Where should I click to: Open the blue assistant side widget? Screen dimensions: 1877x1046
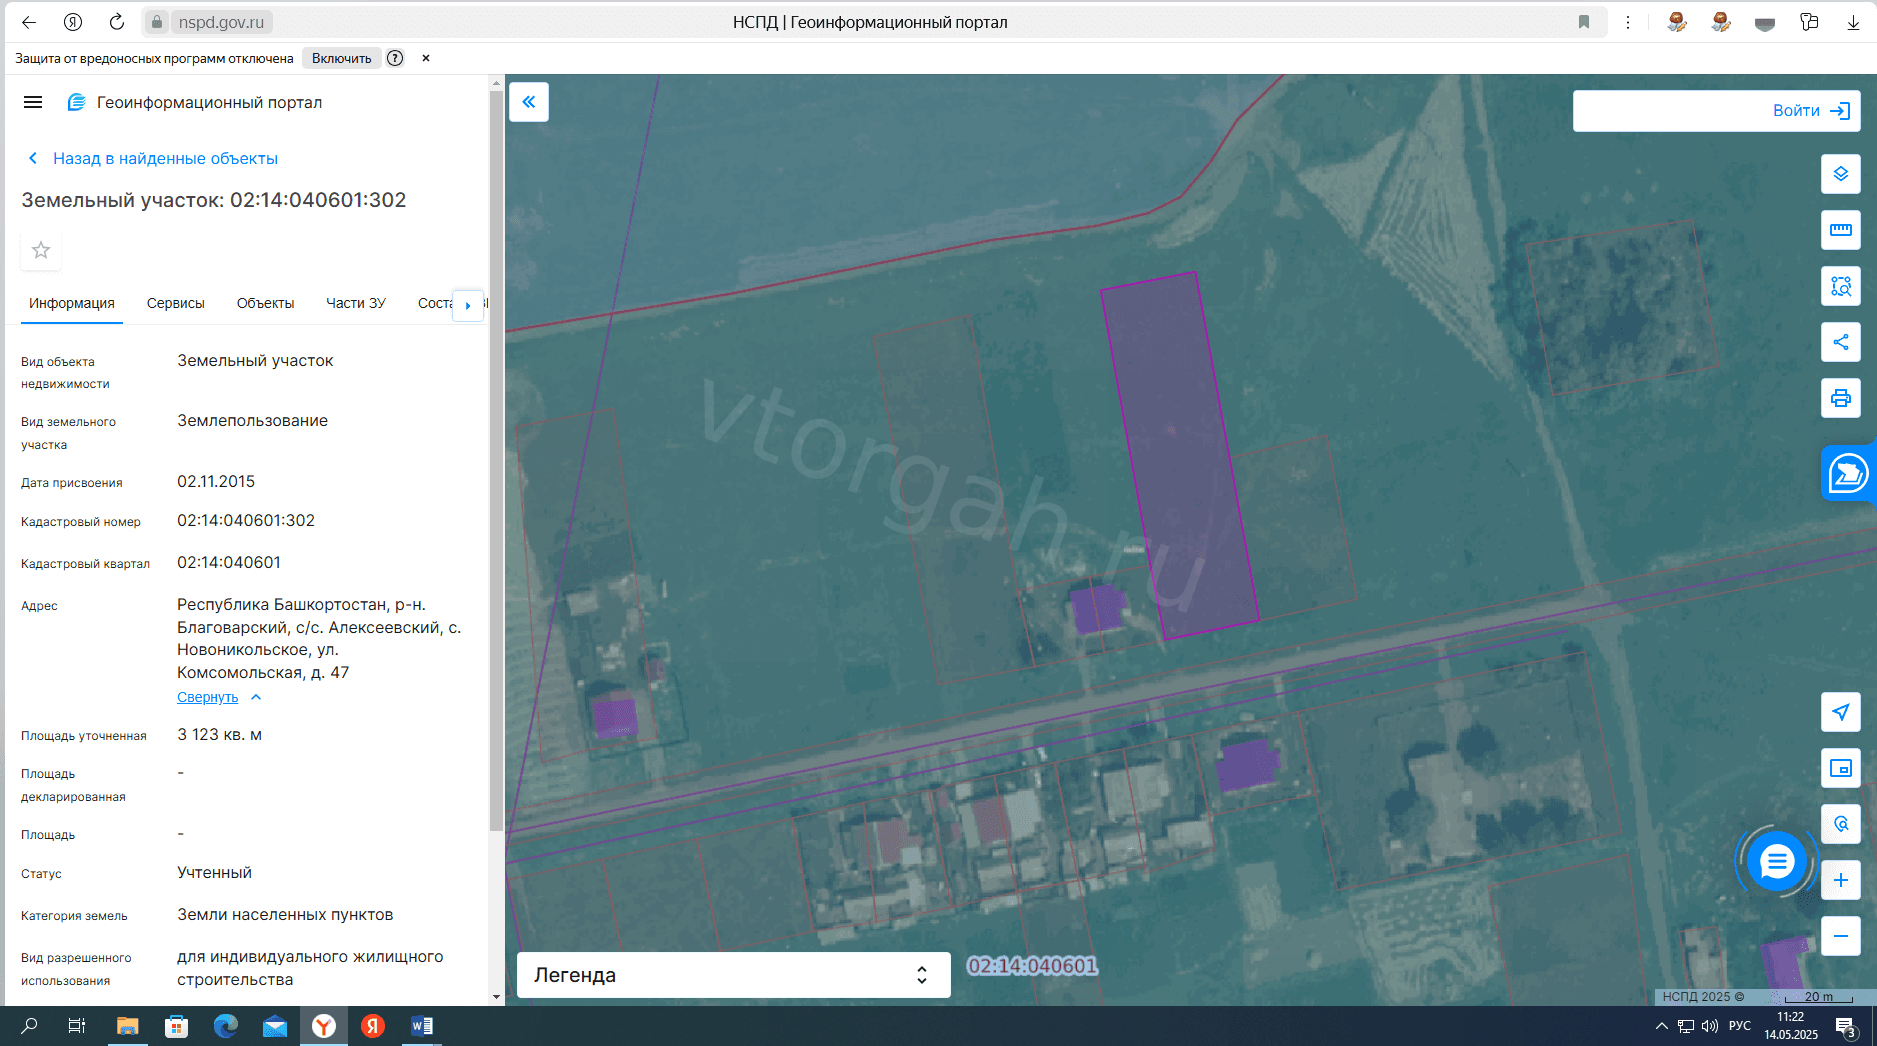pos(1848,473)
